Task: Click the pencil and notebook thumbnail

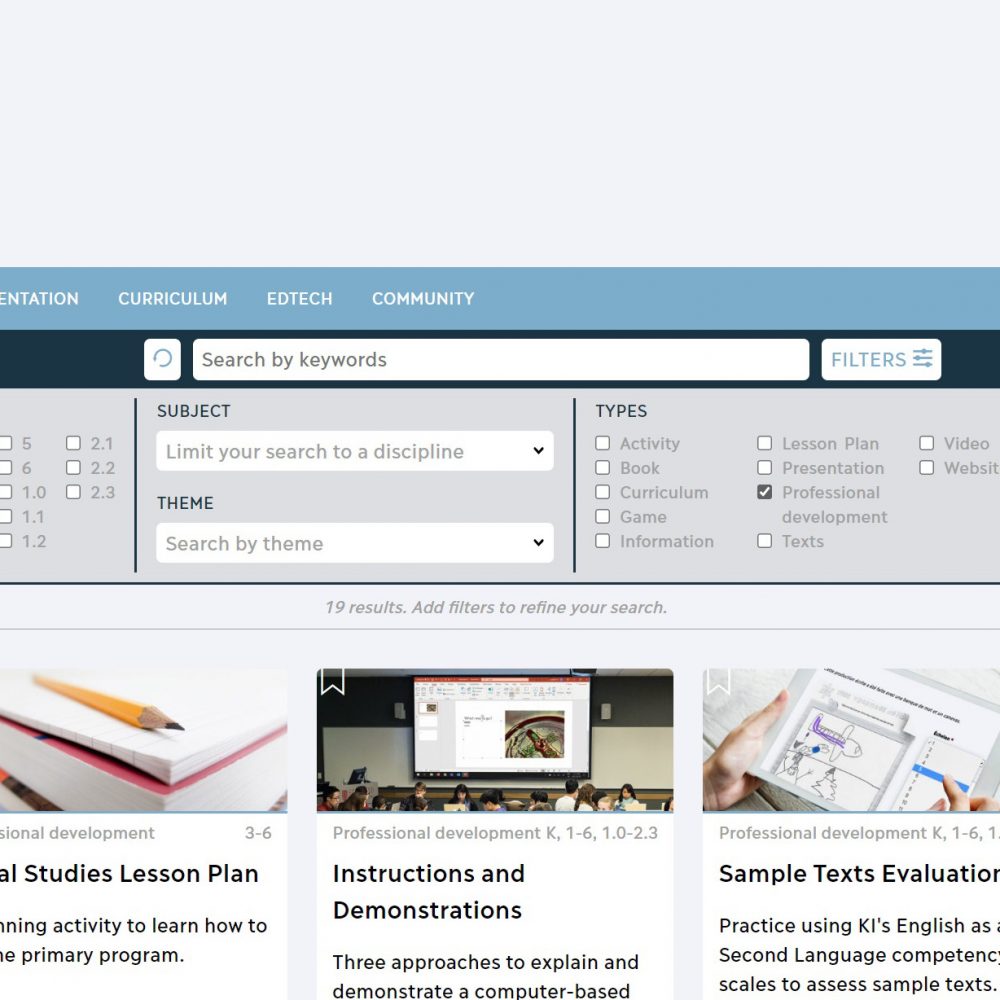Action: tap(143, 740)
